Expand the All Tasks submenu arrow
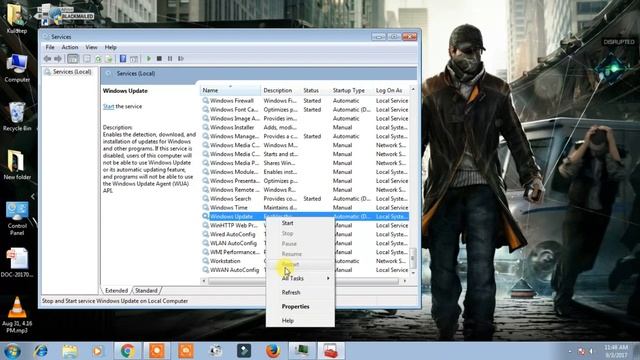The width and height of the screenshot is (640, 360). [328, 278]
